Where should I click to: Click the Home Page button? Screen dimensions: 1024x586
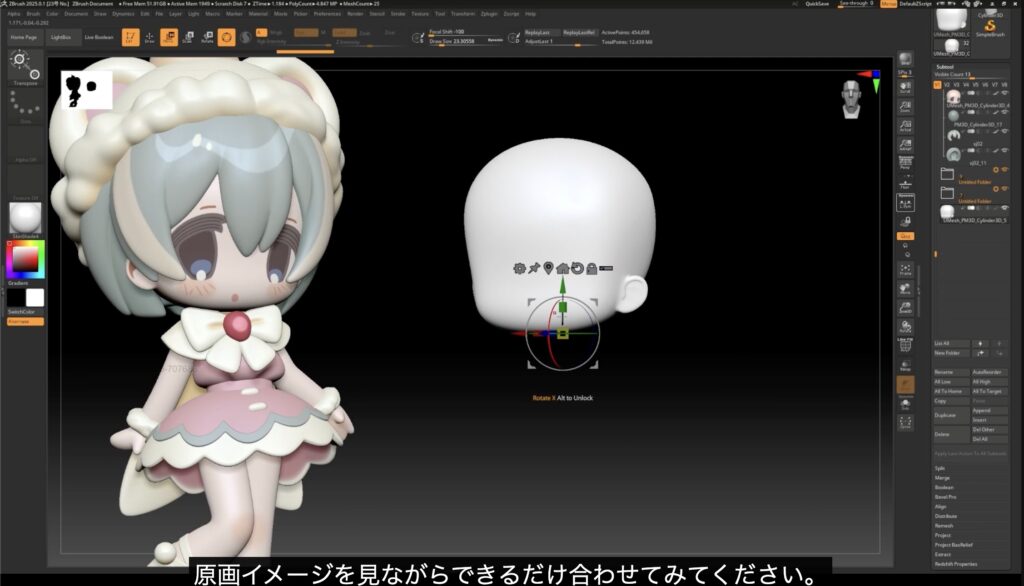coord(24,37)
